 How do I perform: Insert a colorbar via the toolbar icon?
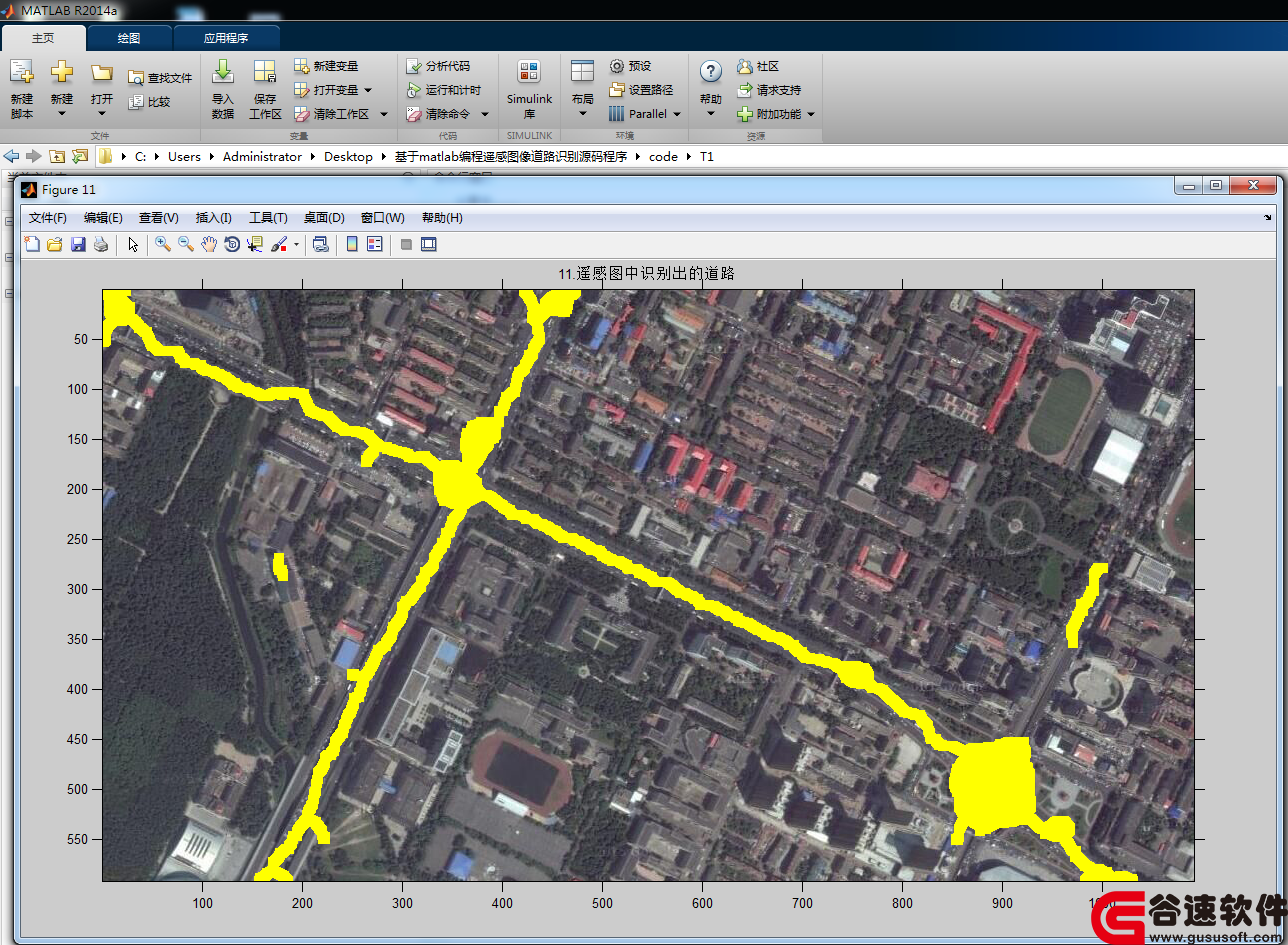(x=352, y=244)
